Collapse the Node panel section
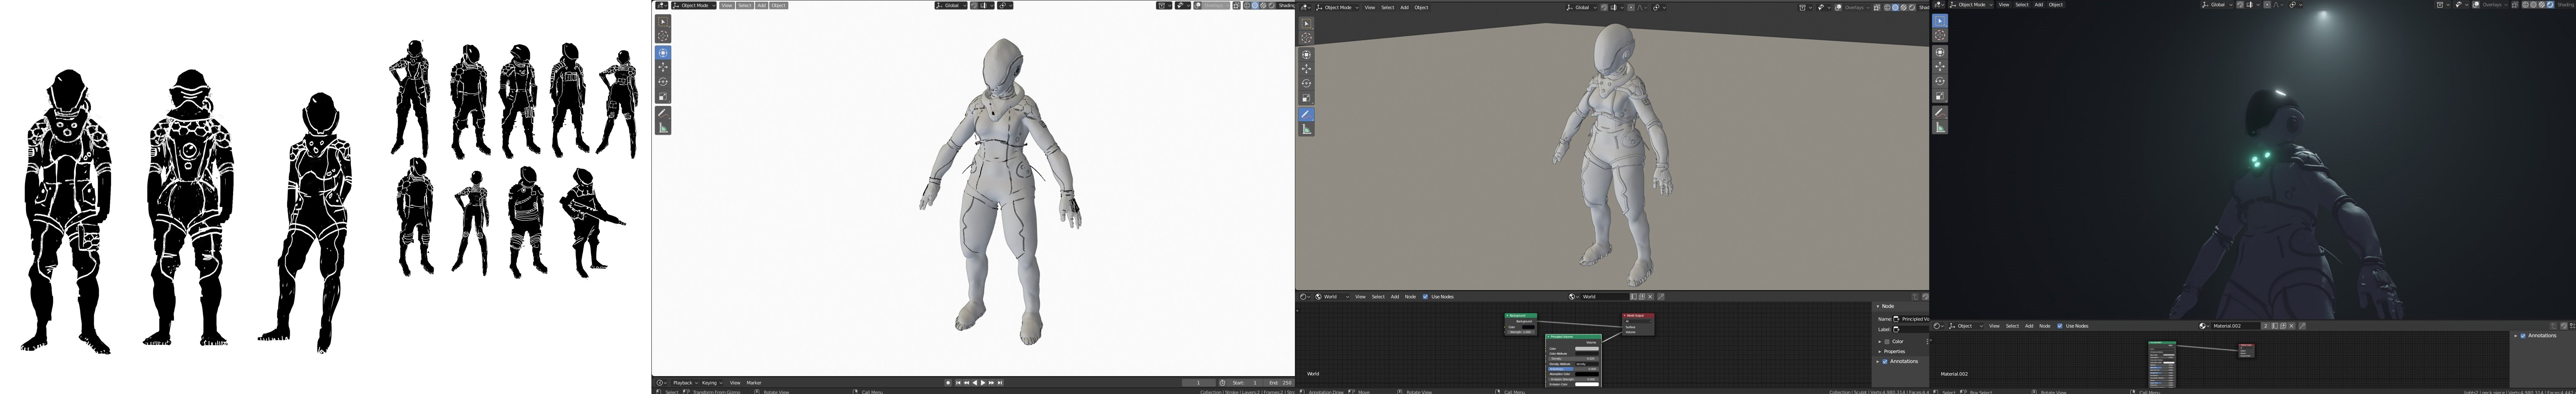The width and height of the screenshot is (2576, 394). click(x=1878, y=306)
